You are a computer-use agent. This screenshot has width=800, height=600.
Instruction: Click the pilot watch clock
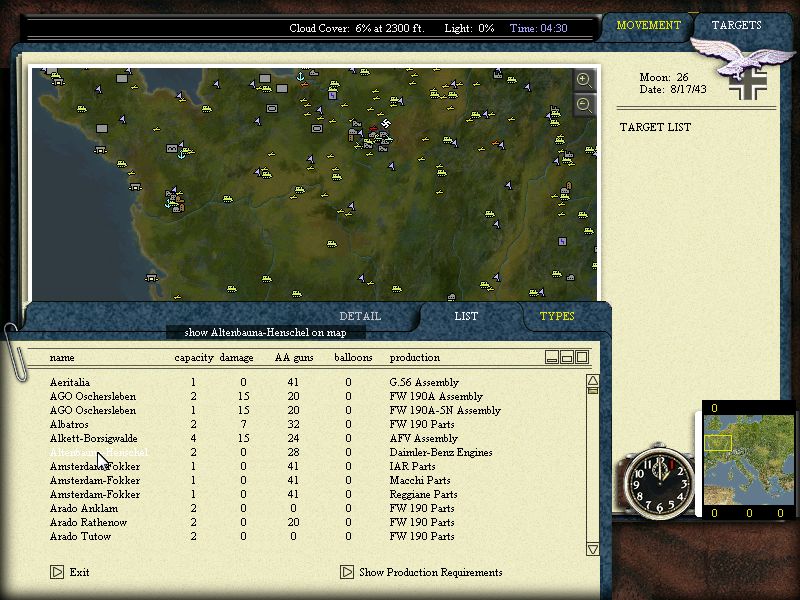pos(659,483)
